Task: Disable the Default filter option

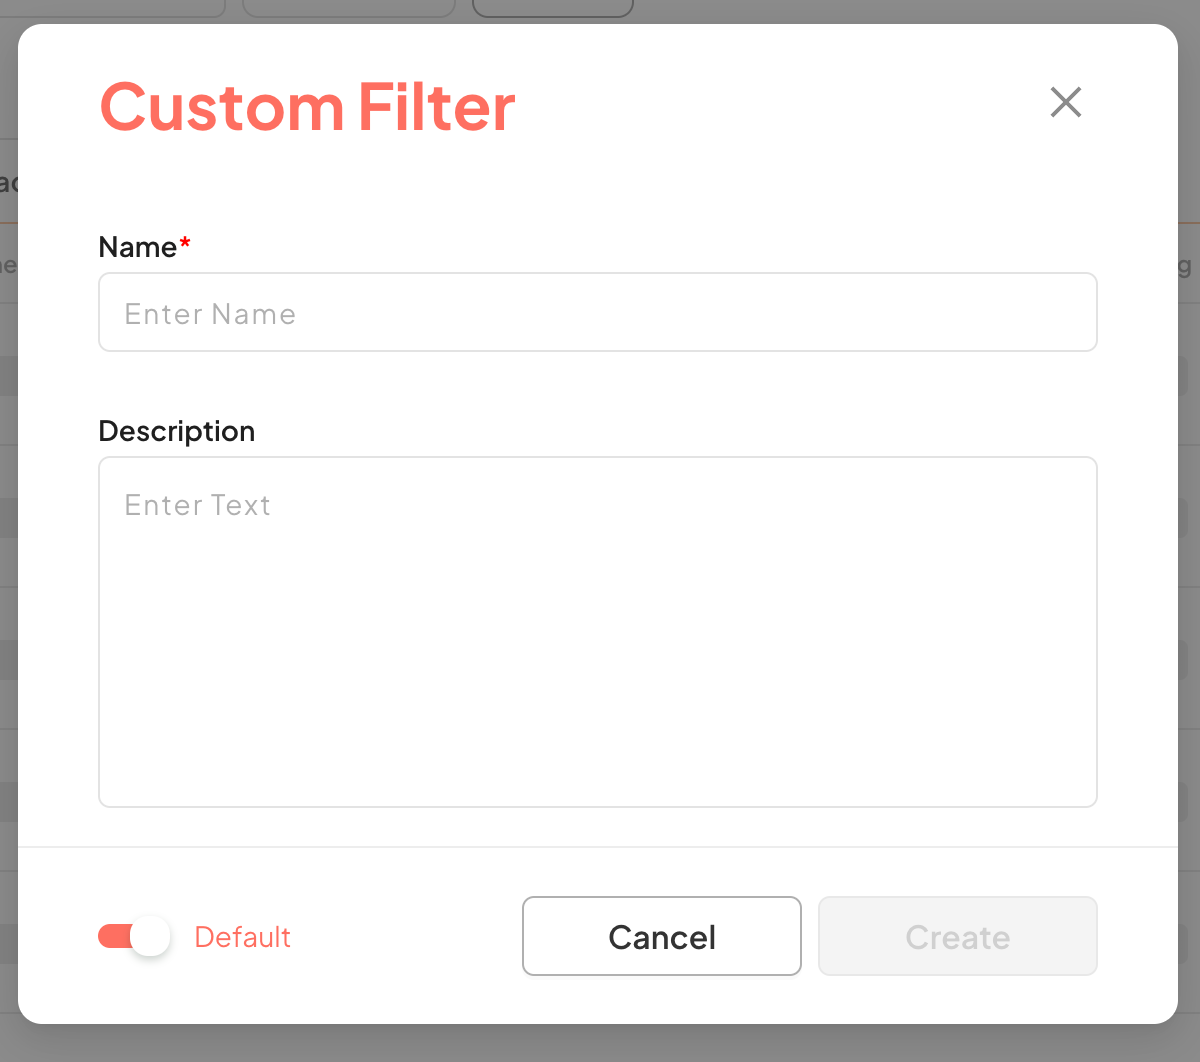Action: (x=134, y=937)
